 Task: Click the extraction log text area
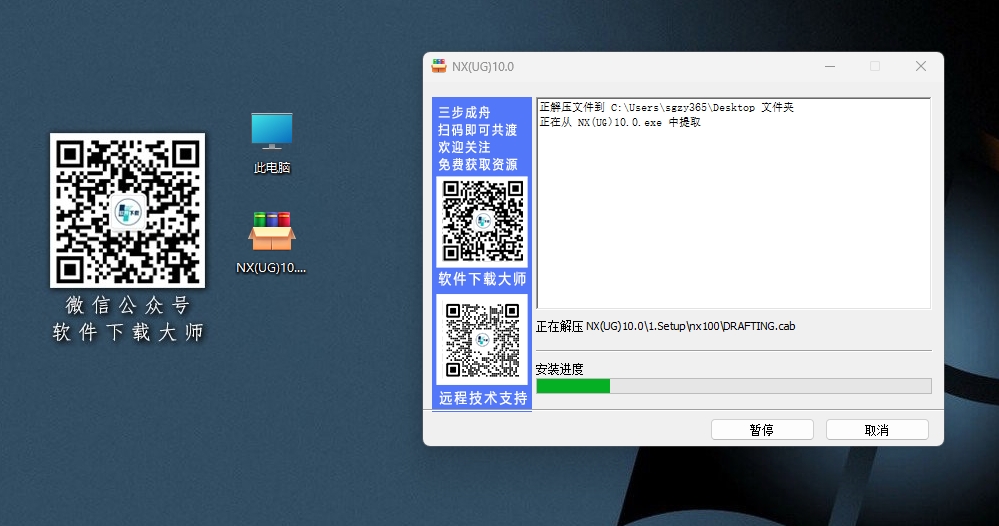(x=734, y=204)
